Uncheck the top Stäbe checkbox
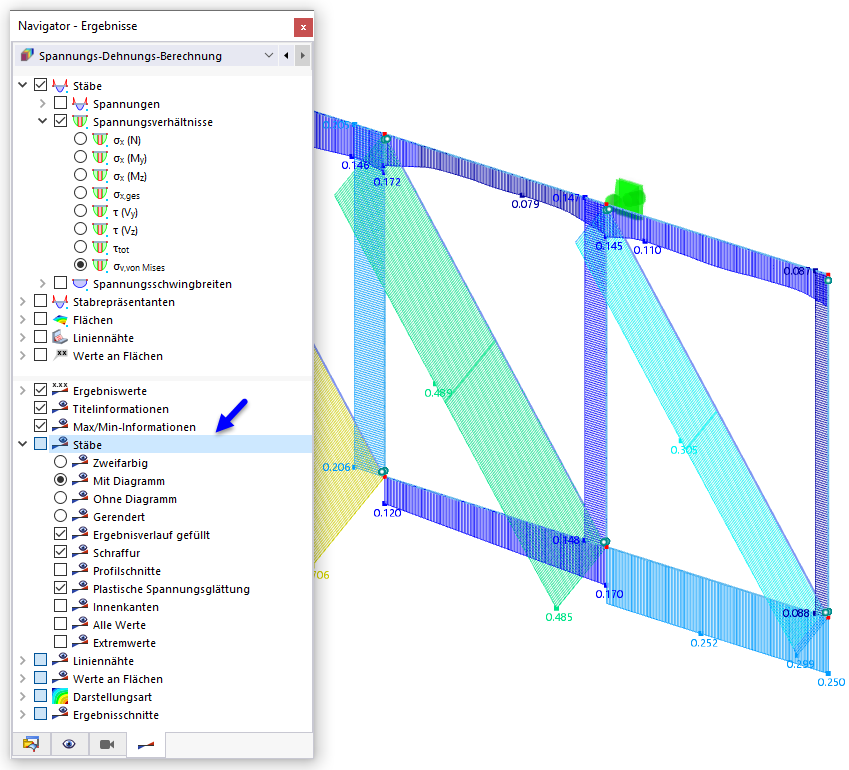Viewport: 849px width, 770px height. pyautogui.click(x=40, y=84)
